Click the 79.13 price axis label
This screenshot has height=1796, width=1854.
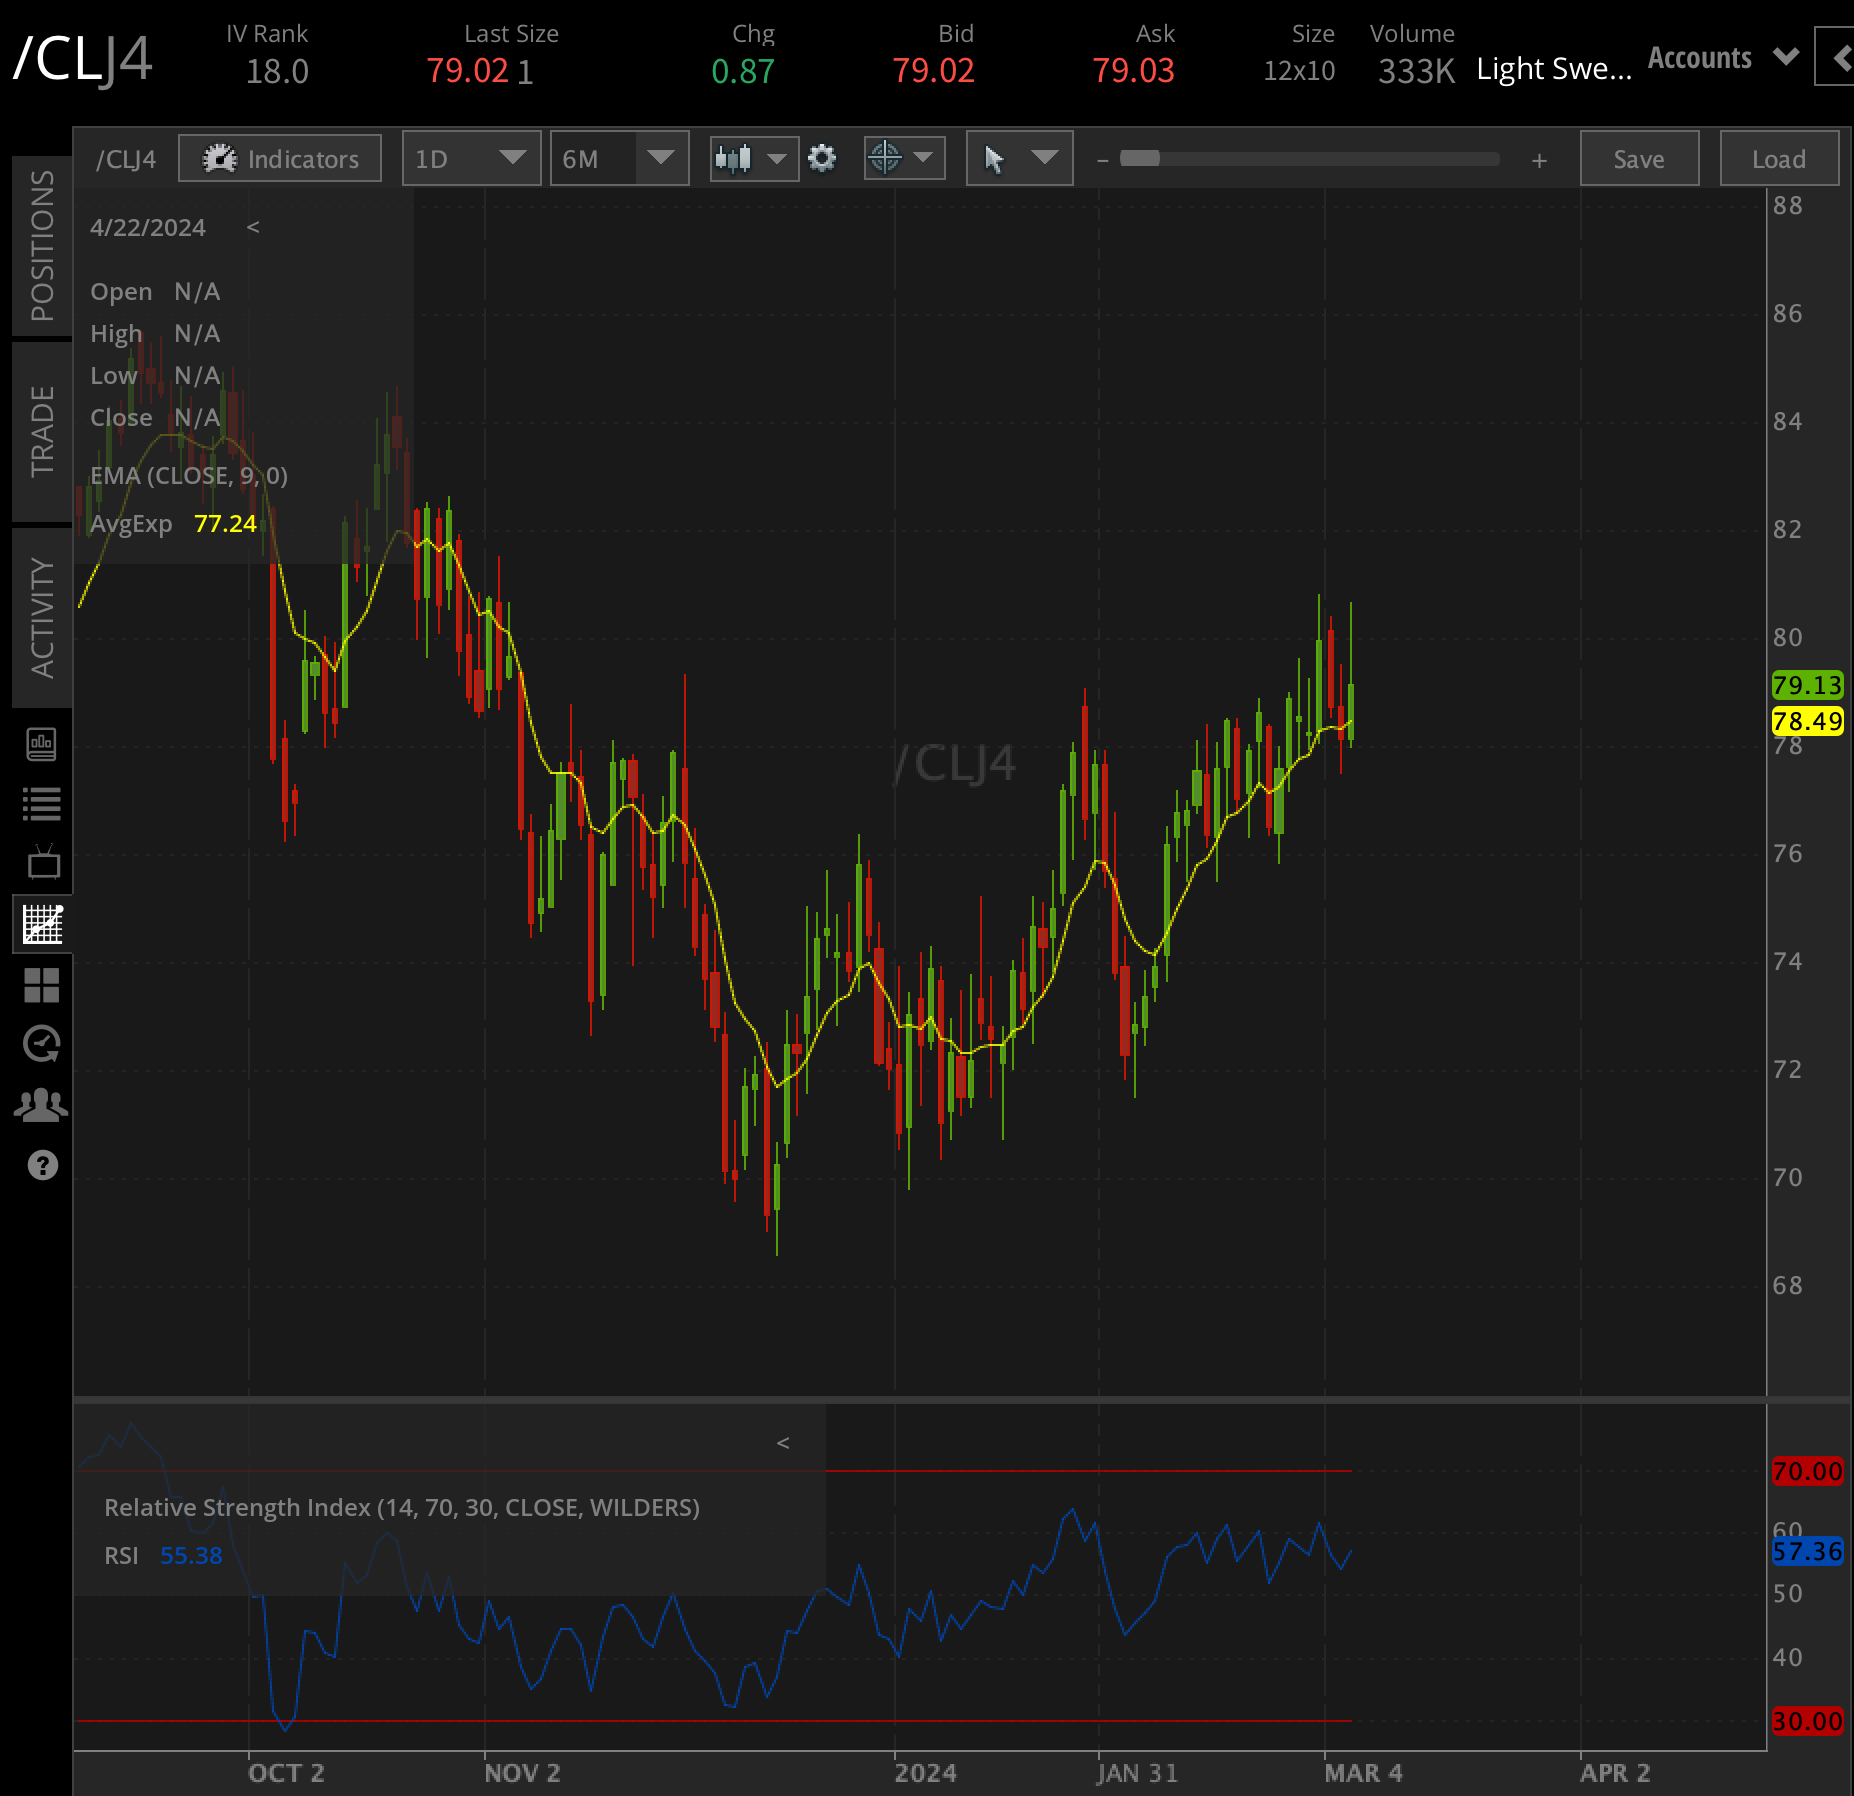point(1807,685)
